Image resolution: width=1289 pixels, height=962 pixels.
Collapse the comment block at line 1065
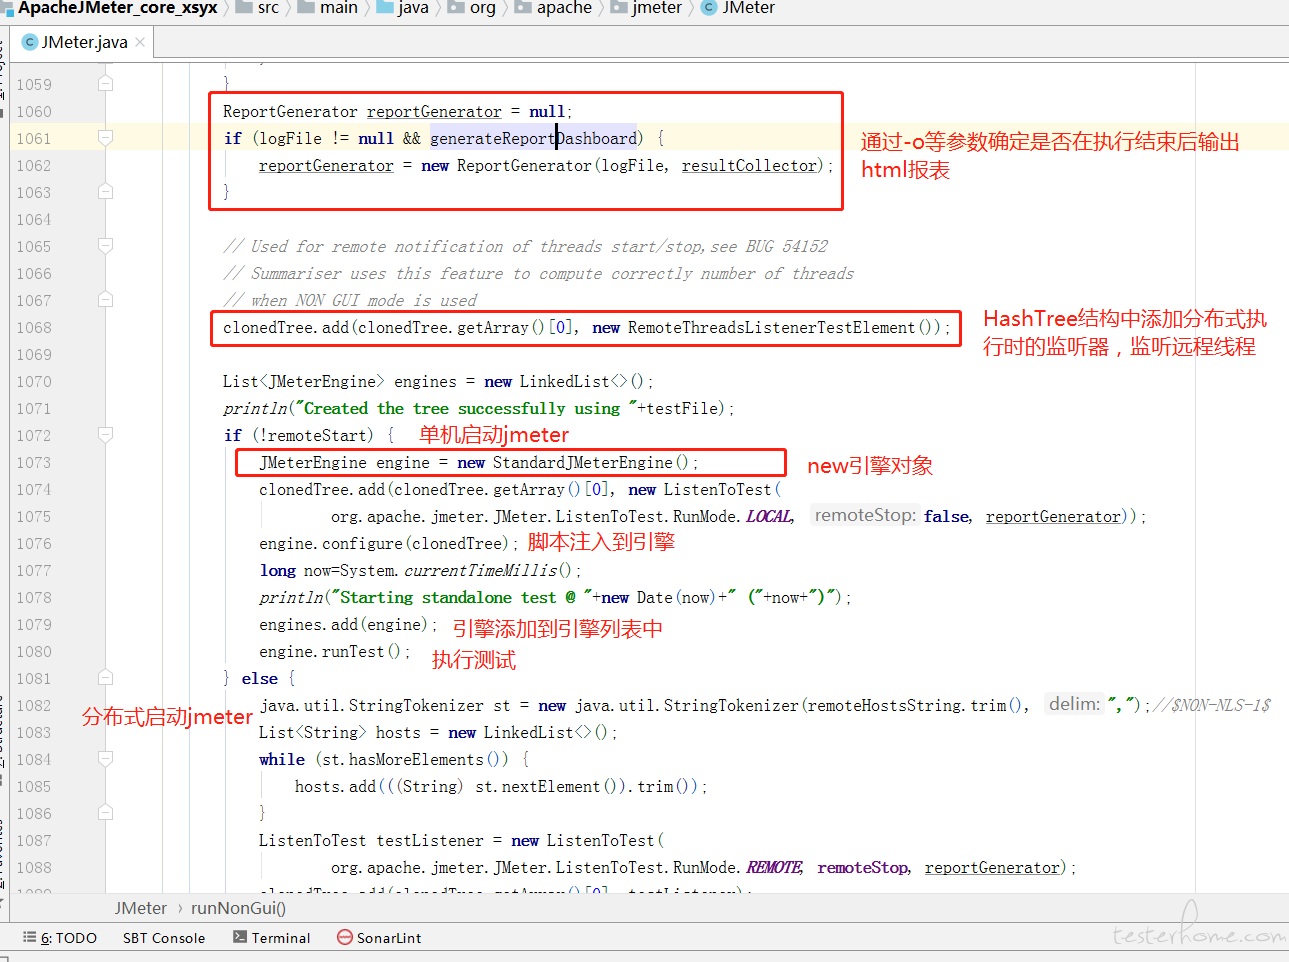pos(105,246)
